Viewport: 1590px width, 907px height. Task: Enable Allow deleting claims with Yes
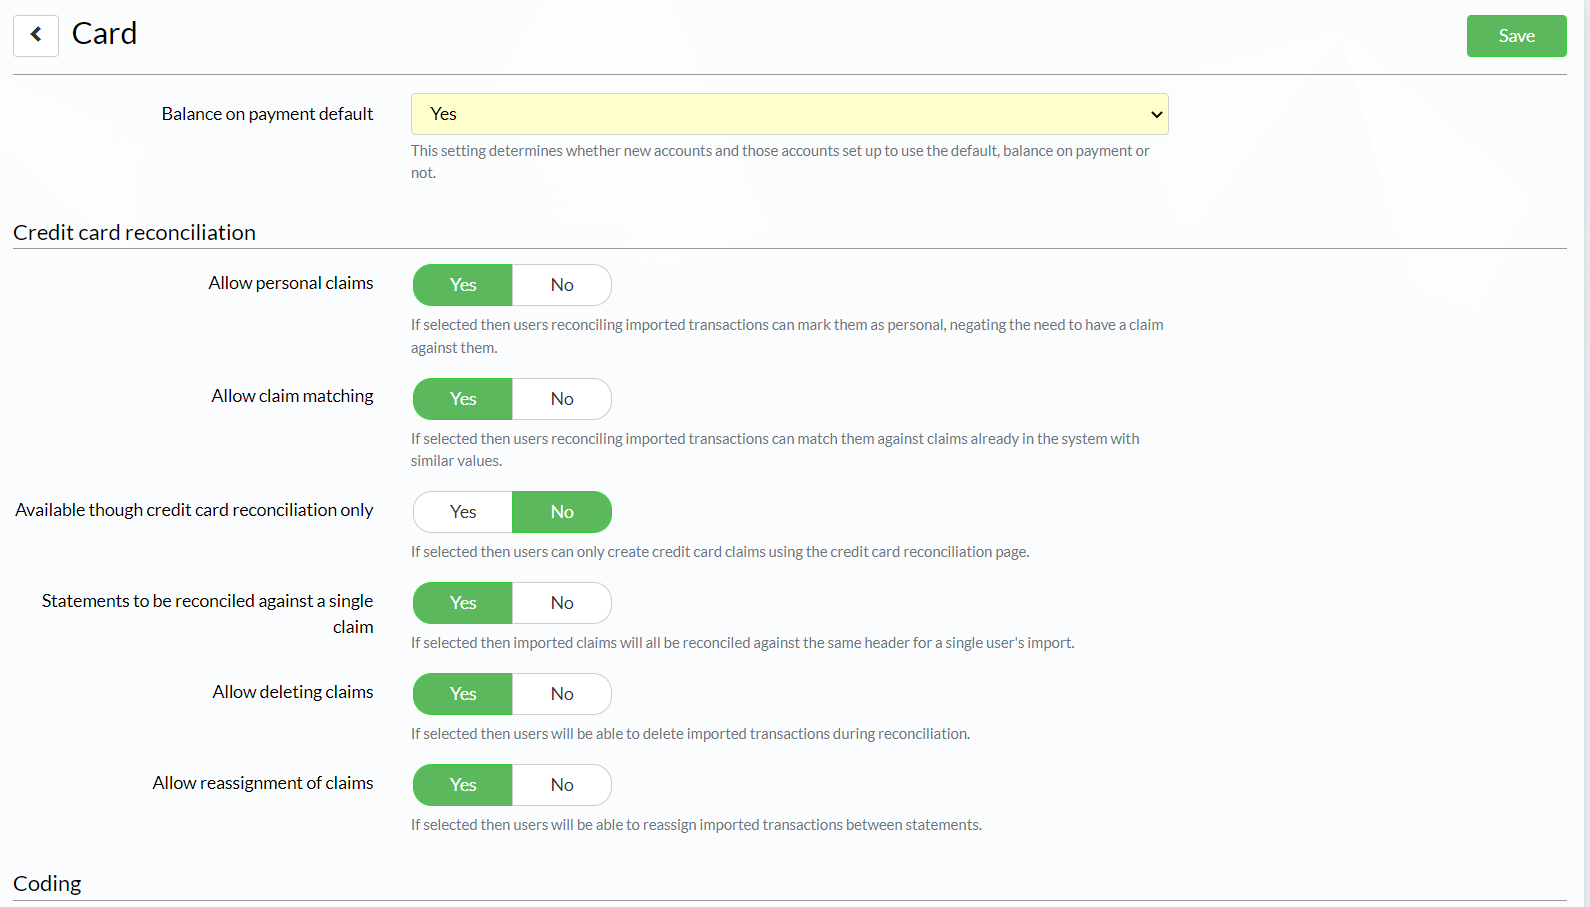pyautogui.click(x=463, y=694)
